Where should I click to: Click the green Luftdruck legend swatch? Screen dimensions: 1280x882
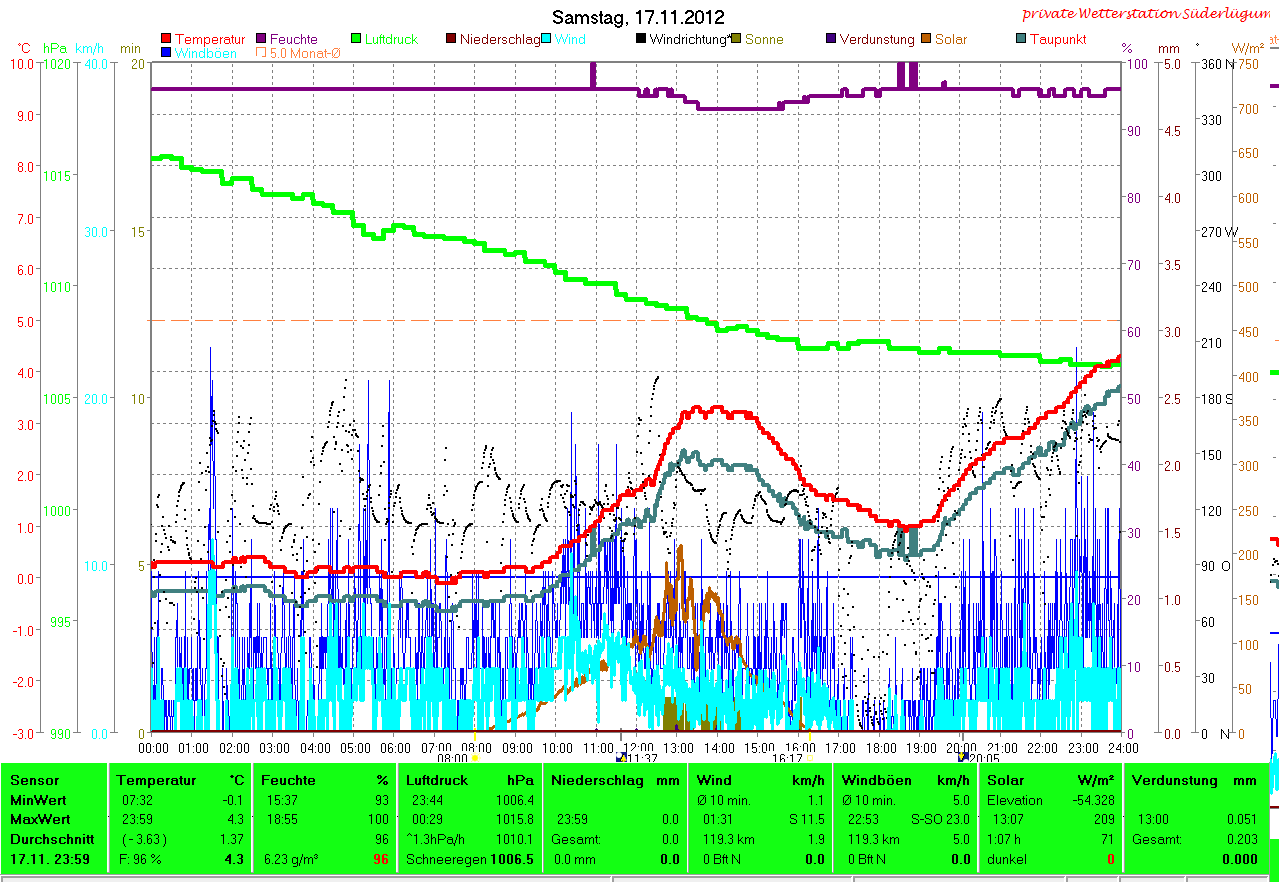(356, 39)
